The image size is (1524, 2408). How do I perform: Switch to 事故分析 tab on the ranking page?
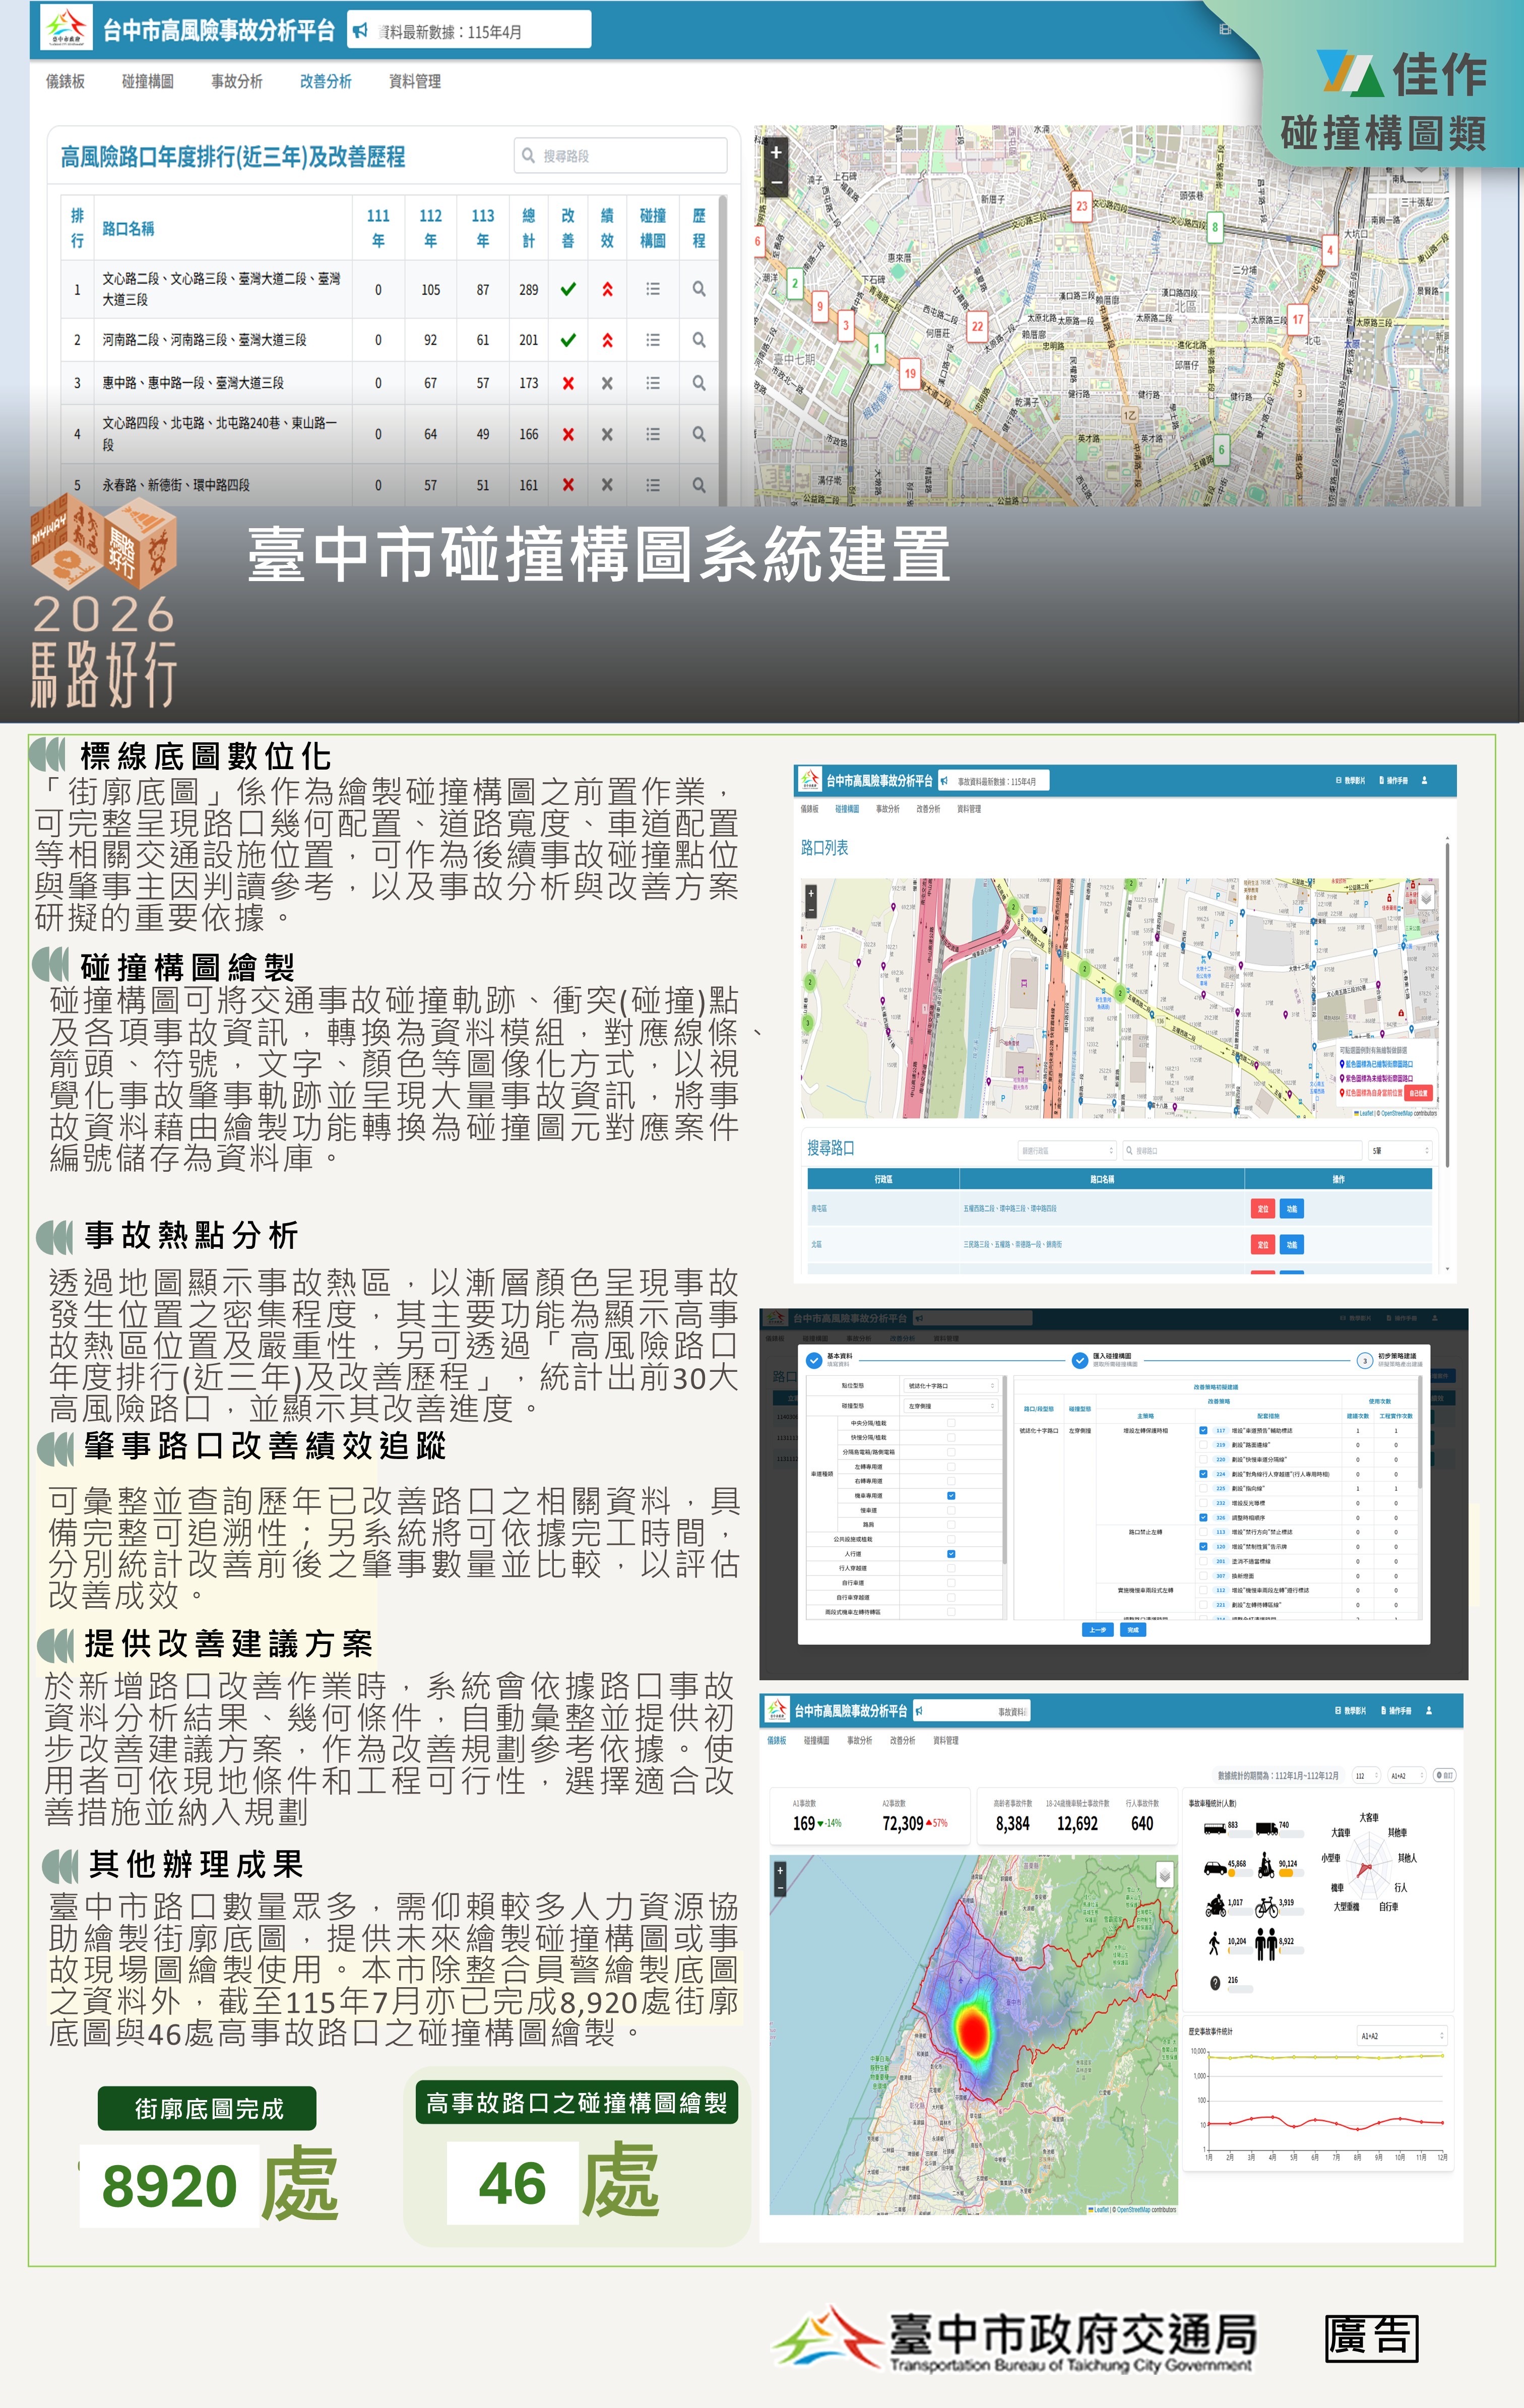click(x=237, y=82)
